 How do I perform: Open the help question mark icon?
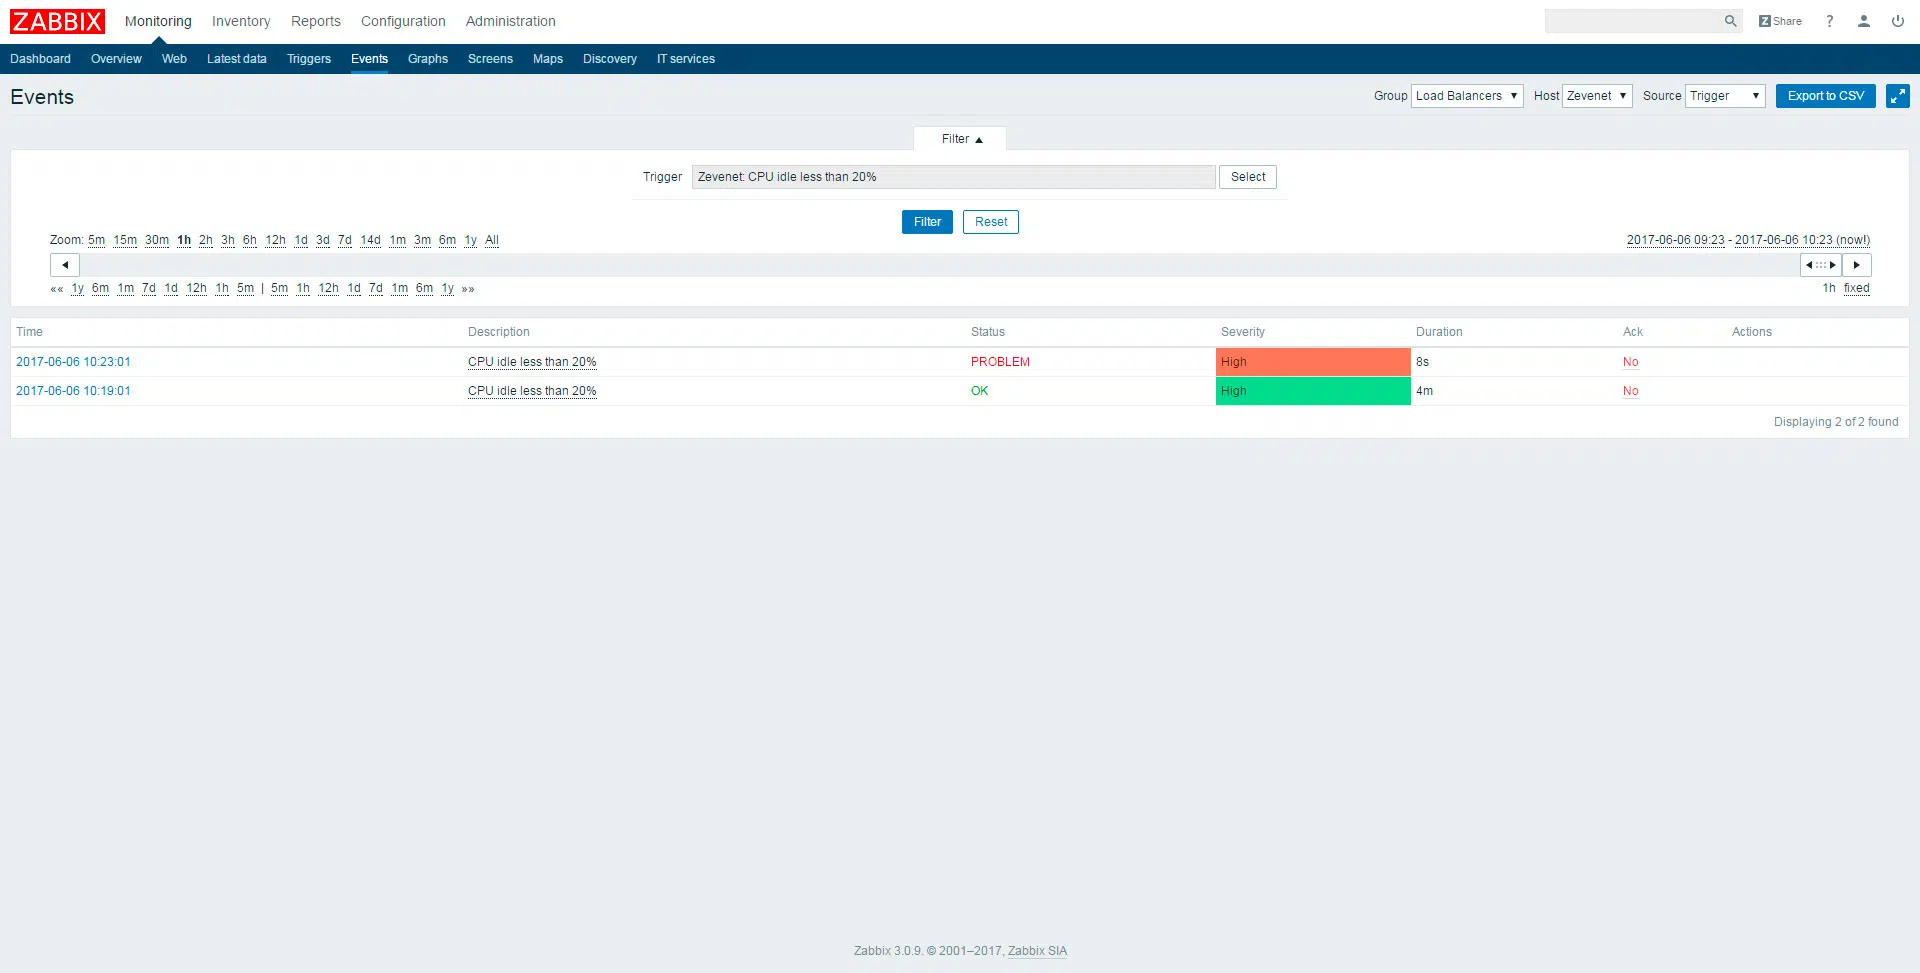[1829, 21]
